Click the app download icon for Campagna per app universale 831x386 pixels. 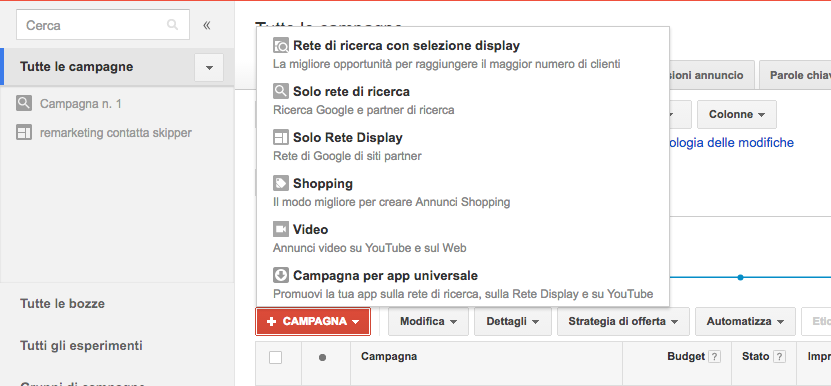tap(281, 275)
